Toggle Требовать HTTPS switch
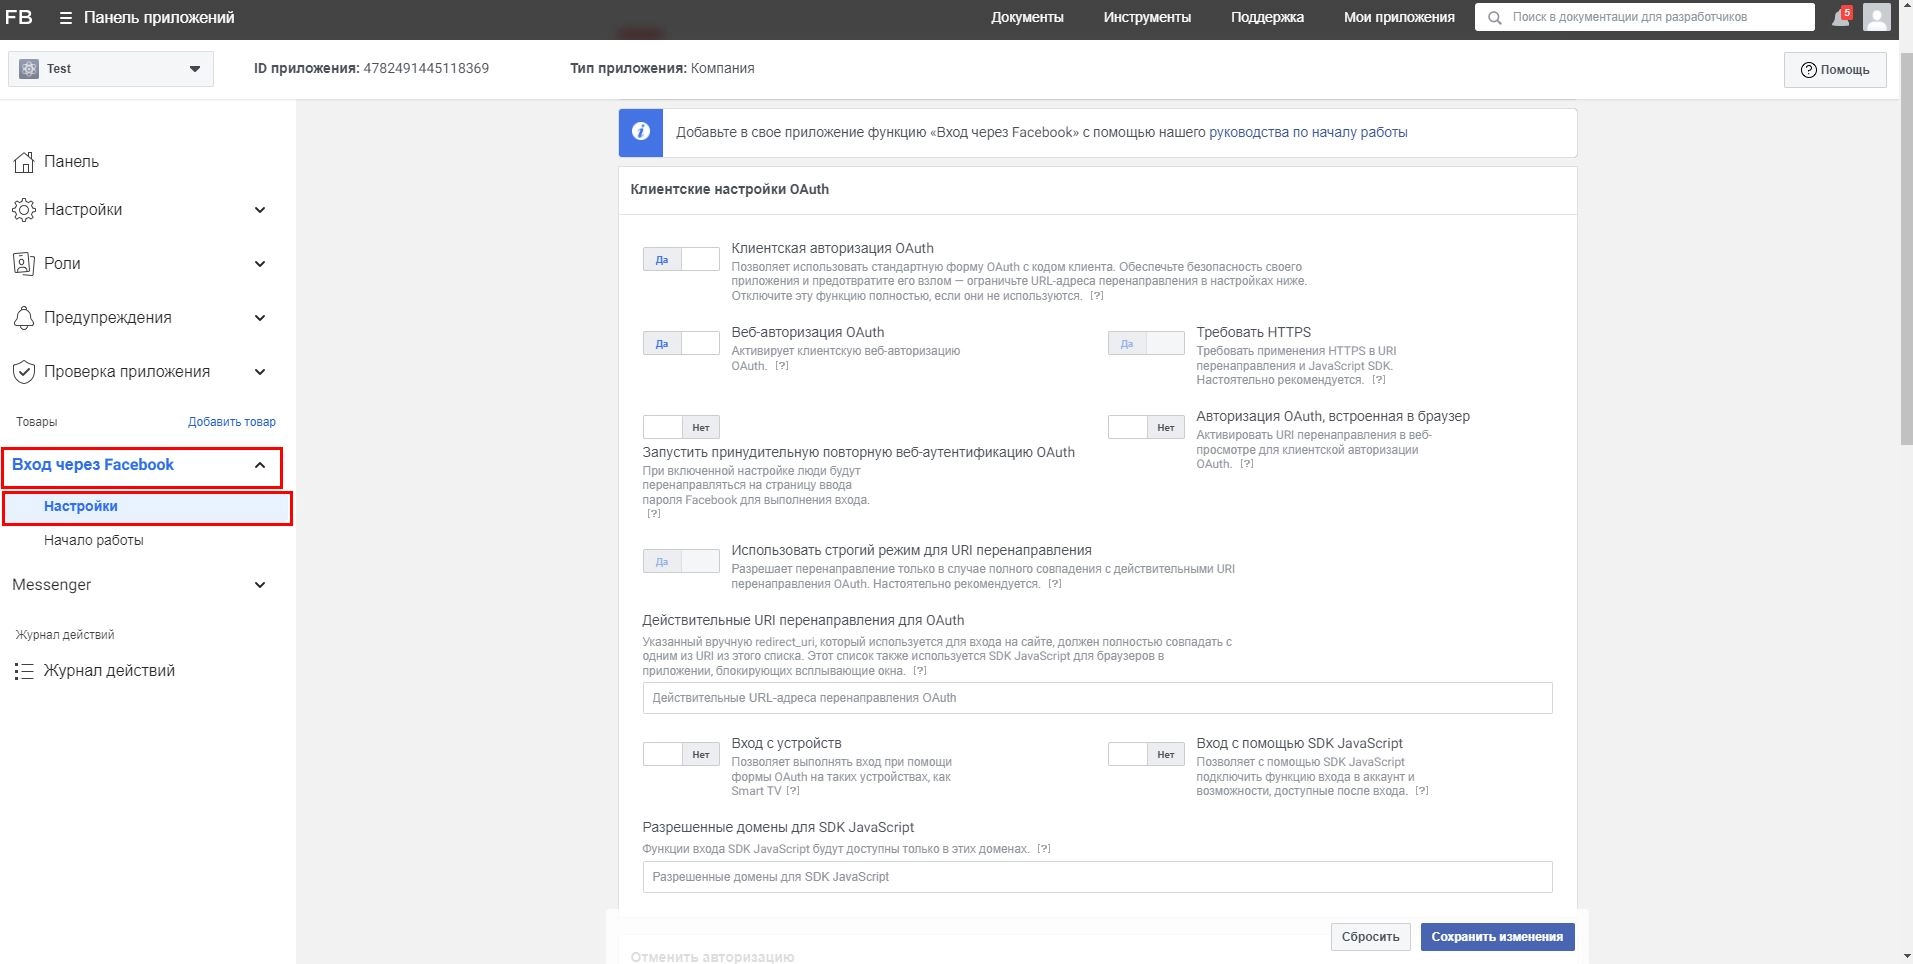1913x964 pixels. [1146, 343]
